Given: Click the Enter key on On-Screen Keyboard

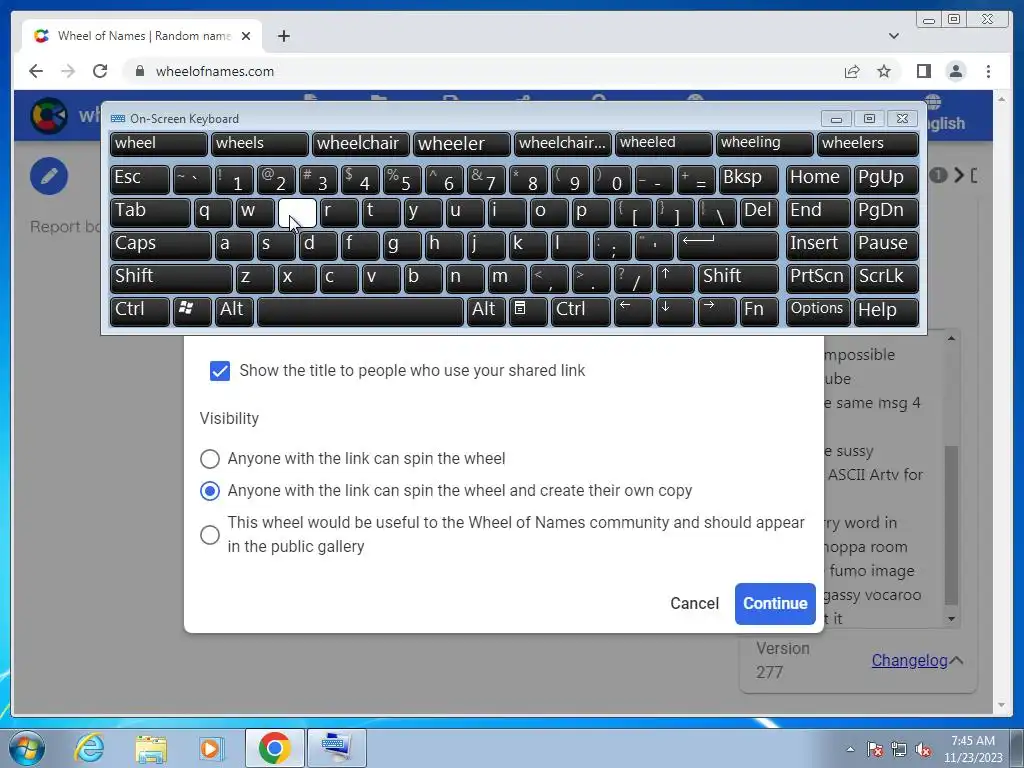Looking at the screenshot, I should (x=728, y=246).
